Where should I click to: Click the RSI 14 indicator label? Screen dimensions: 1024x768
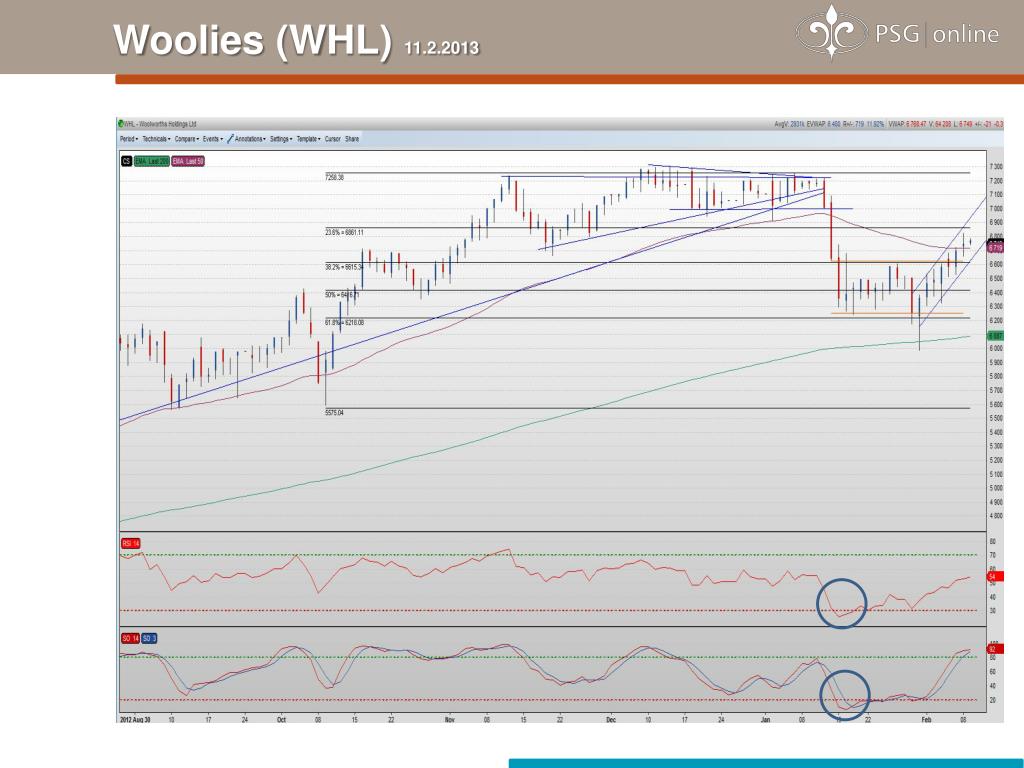[131, 543]
